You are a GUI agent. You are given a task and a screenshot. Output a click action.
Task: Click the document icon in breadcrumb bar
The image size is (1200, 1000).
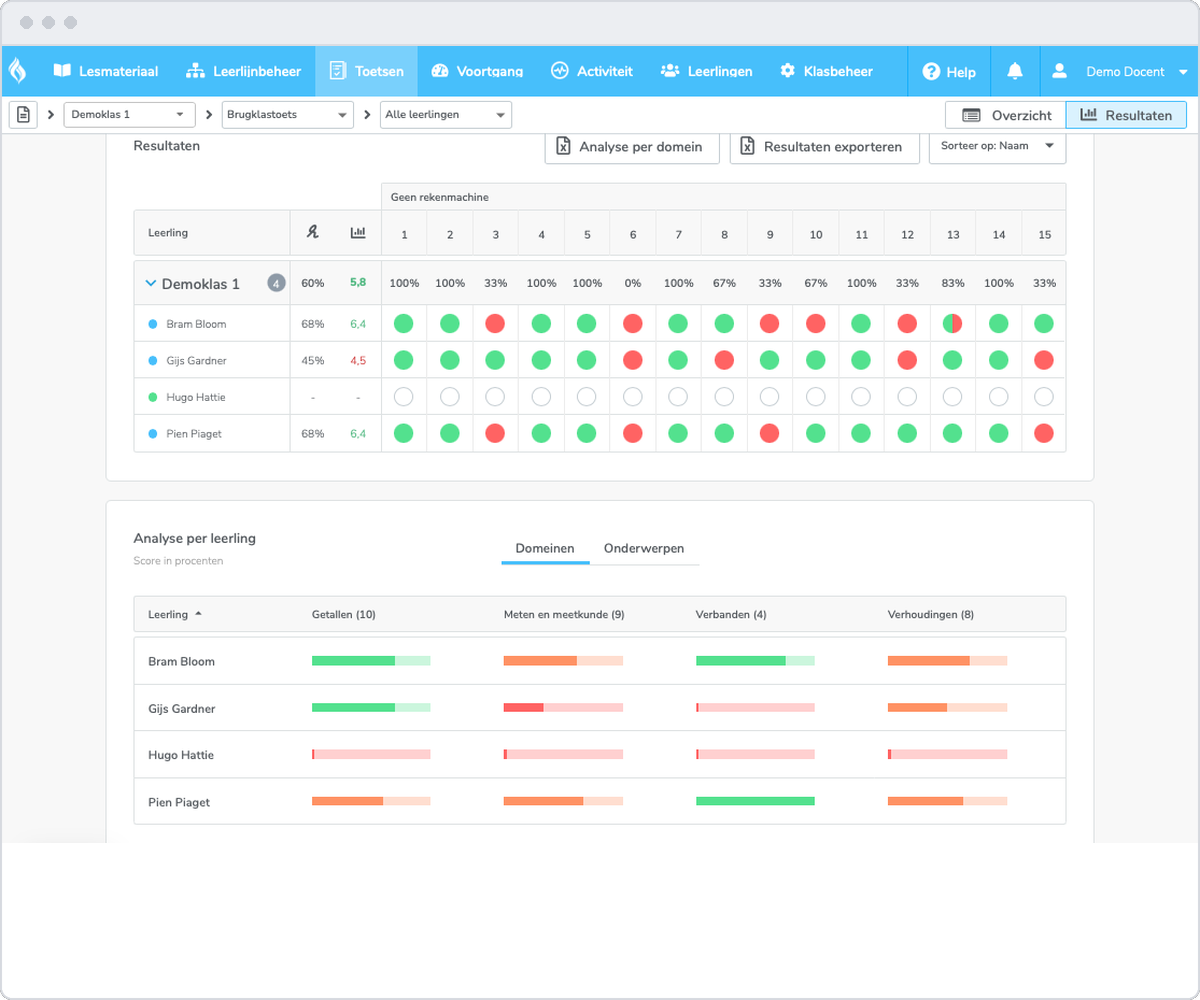click(23, 115)
